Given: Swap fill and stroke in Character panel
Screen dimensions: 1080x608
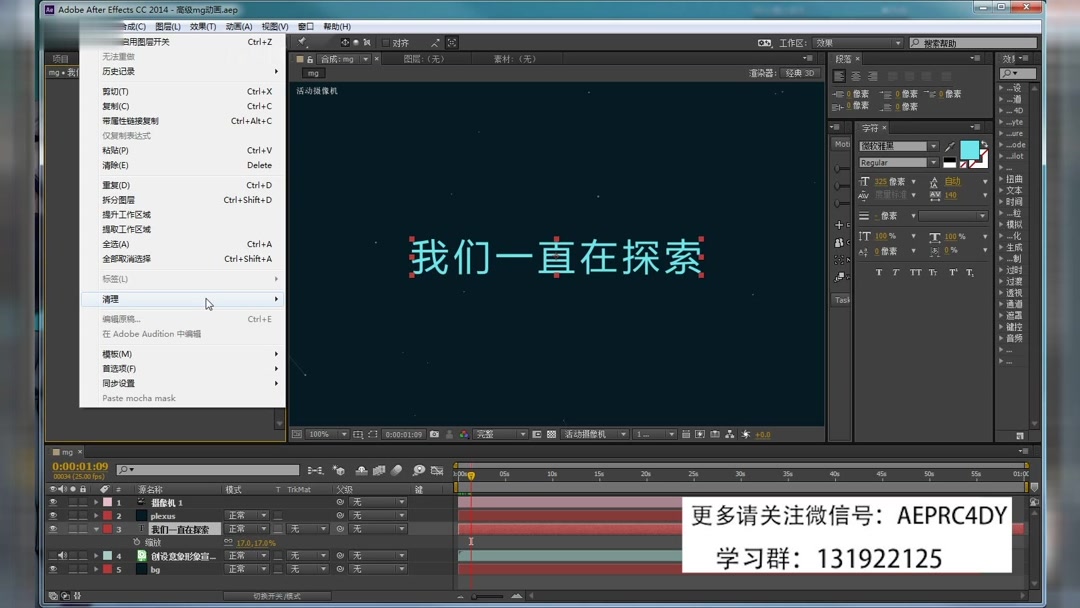Looking at the screenshot, I should pos(985,144).
